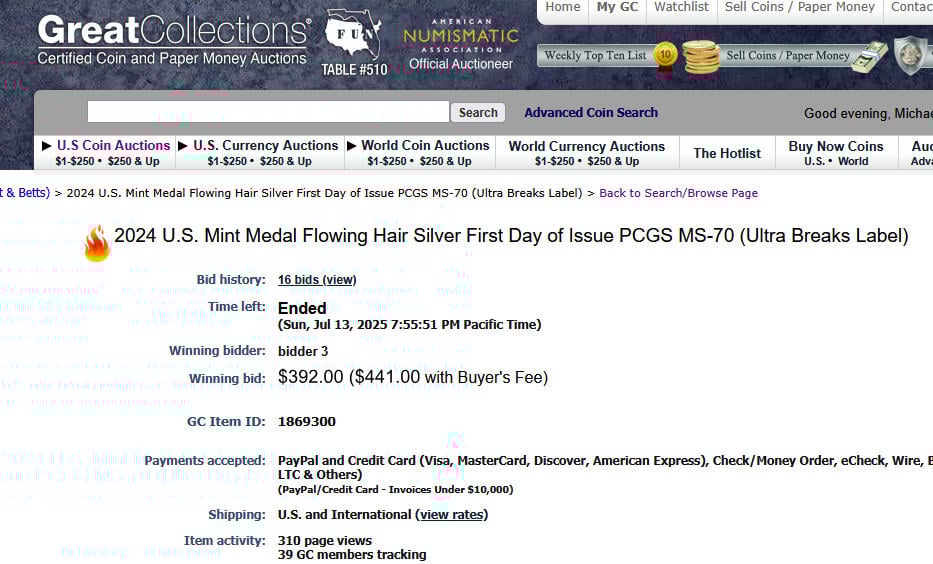Click the silver shield coin icon

point(909,55)
